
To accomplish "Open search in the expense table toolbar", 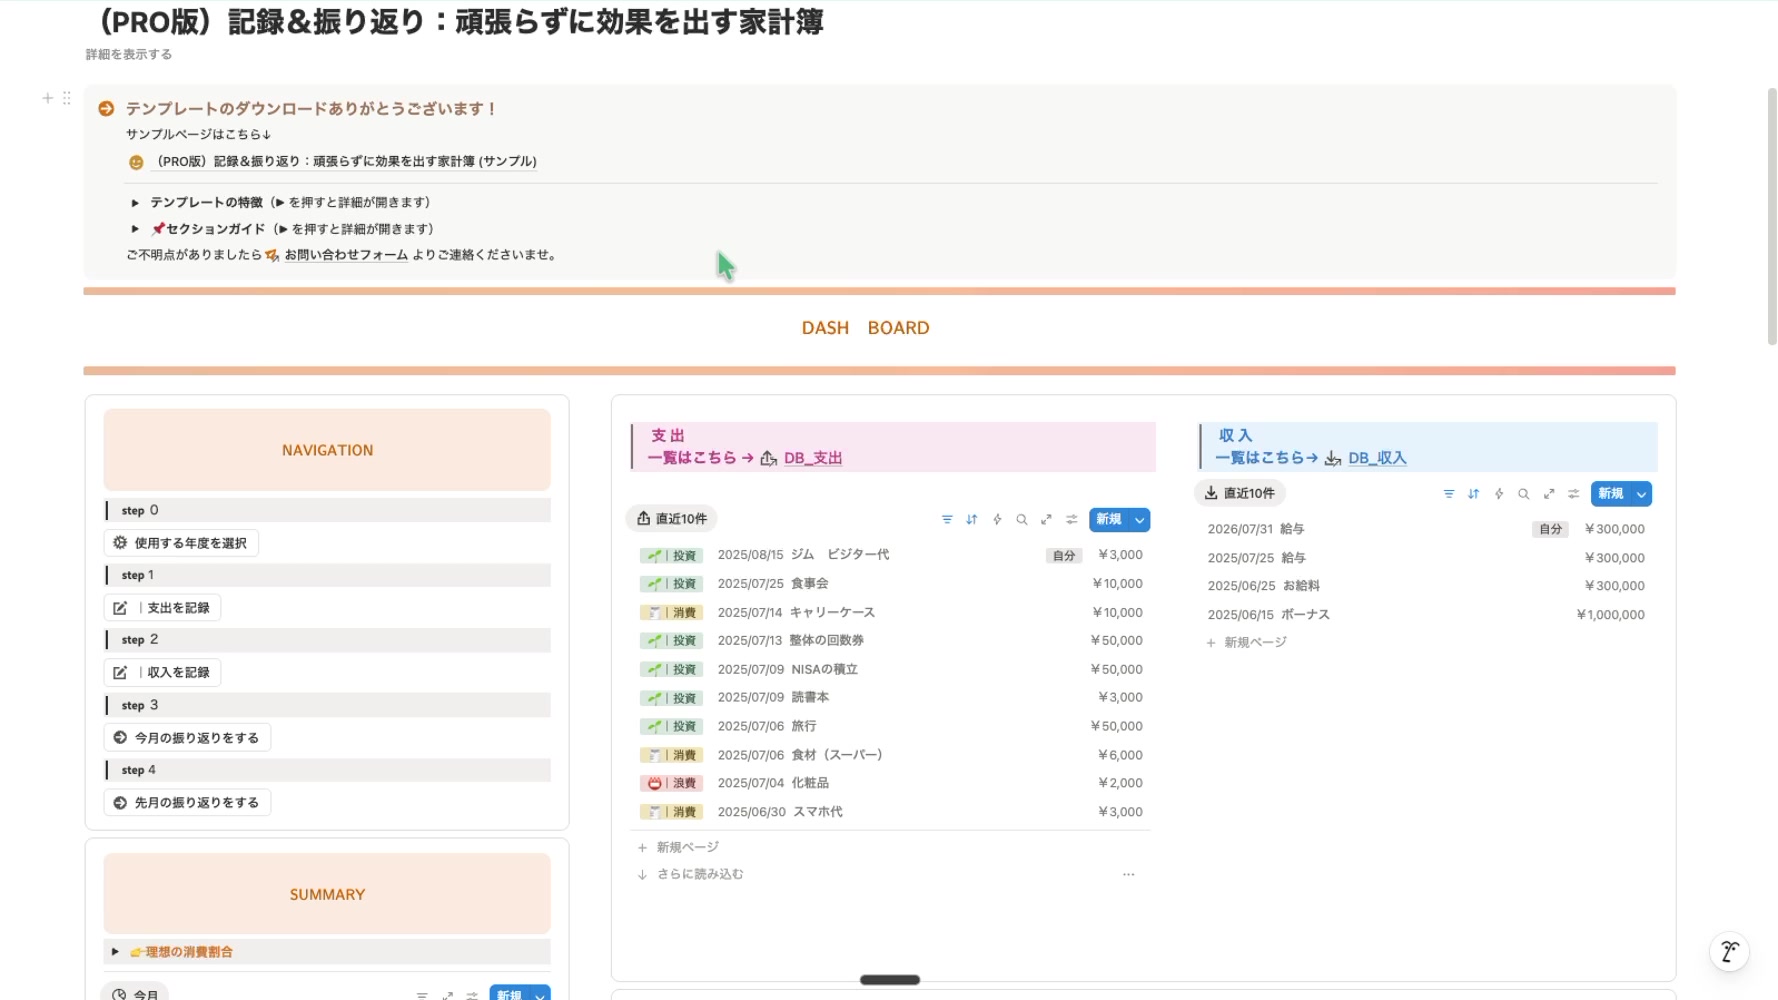I will pyautogui.click(x=1021, y=519).
